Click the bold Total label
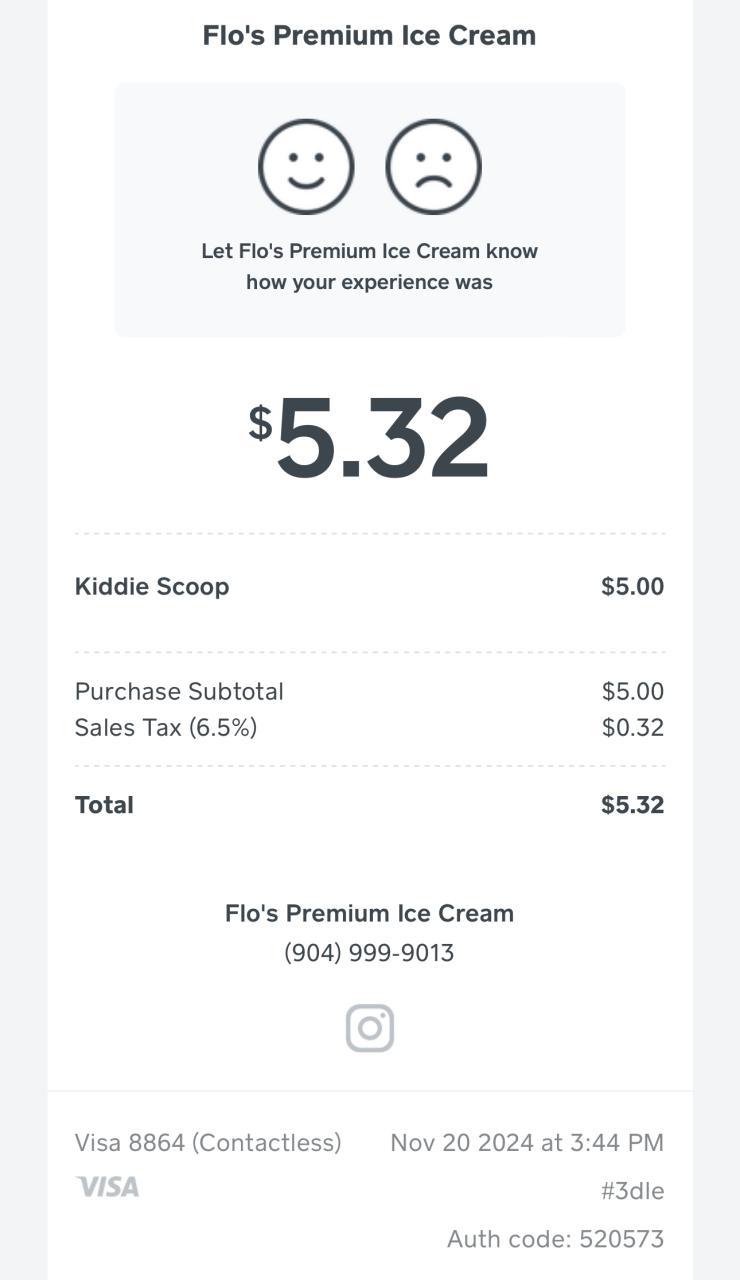 pos(104,805)
